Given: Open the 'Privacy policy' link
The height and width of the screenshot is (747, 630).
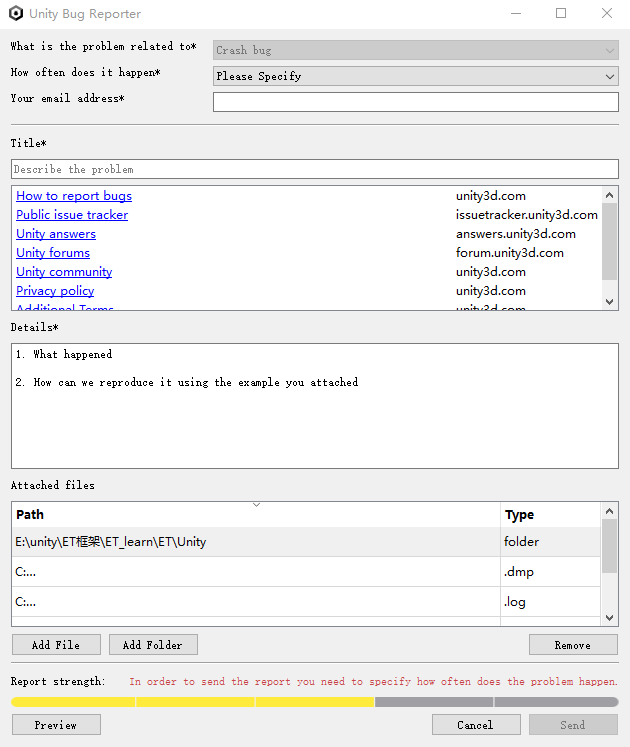Looking at the screenshot, I should [55, 291].
